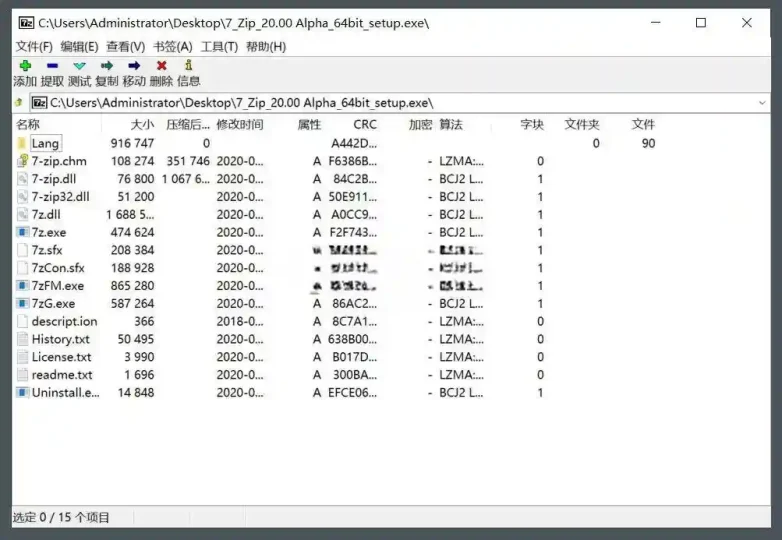Click the Info (信息) toolbar icon
This screenshot has width=782, height=540.
(x=189, y=65)
